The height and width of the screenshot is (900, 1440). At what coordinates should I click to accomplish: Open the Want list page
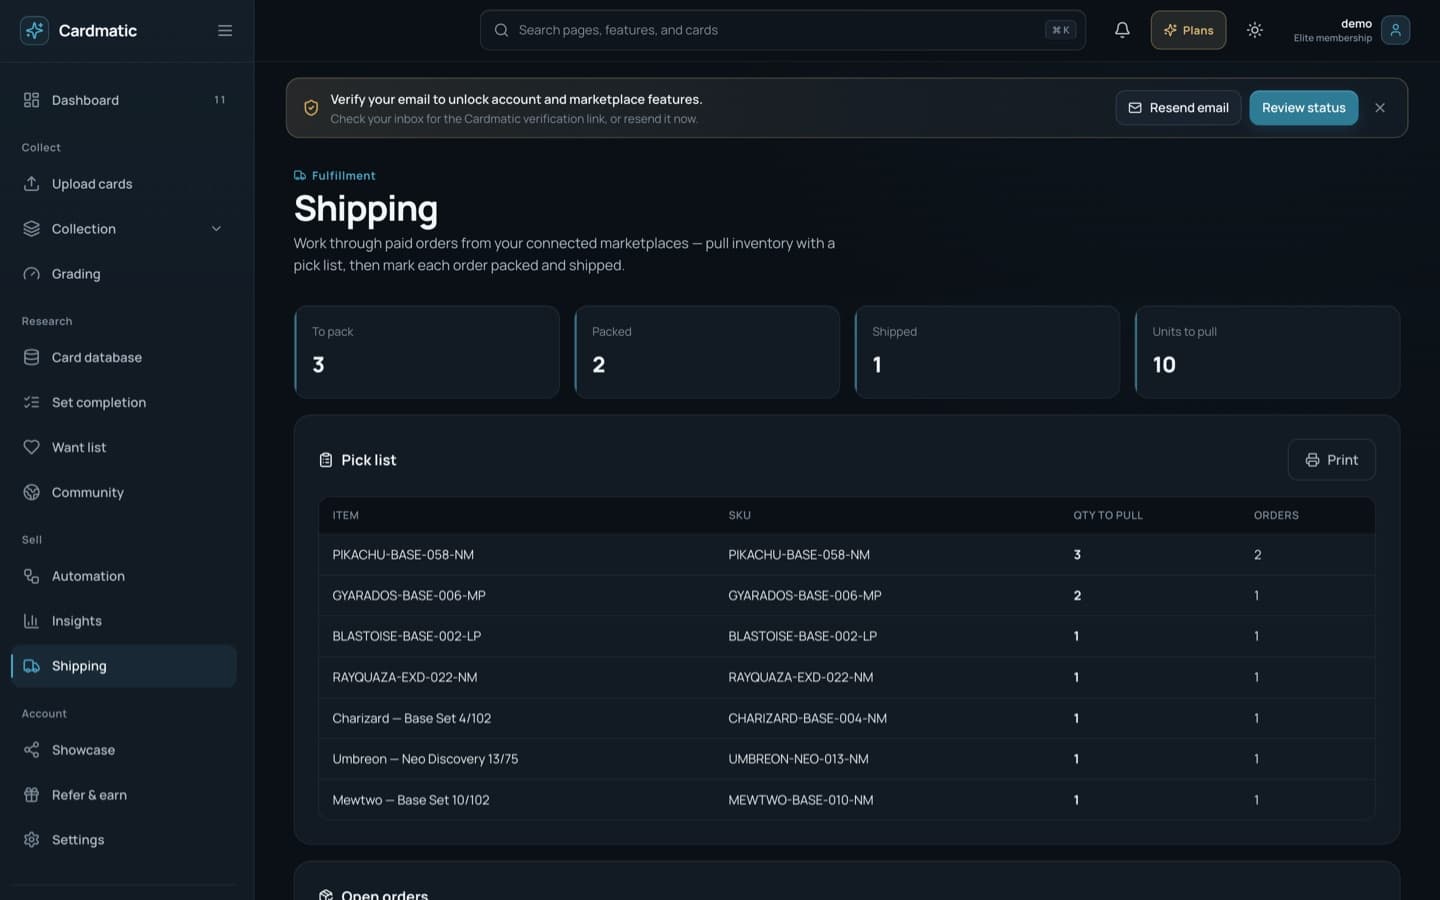coord(124,447)
